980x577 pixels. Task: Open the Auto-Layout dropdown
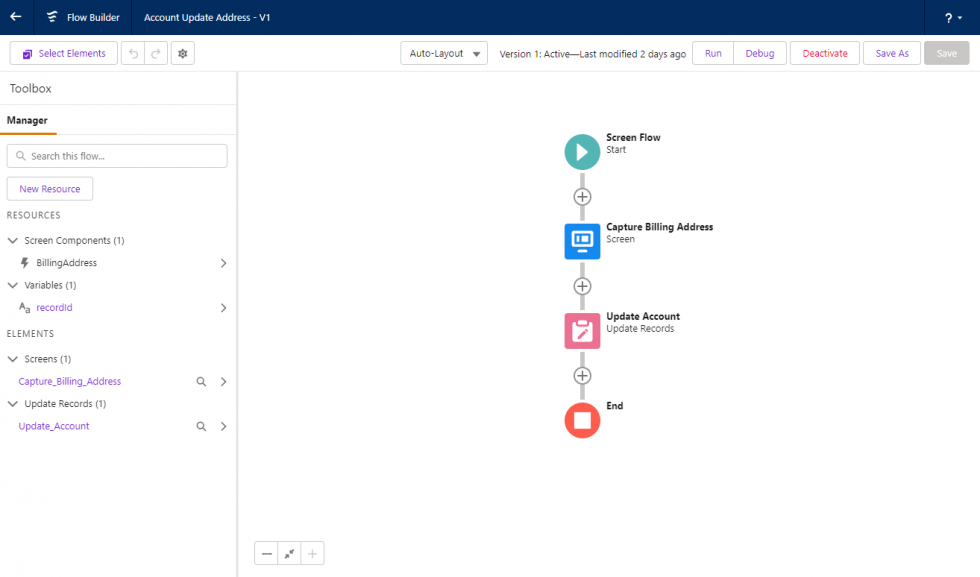(x=444, y=53)
